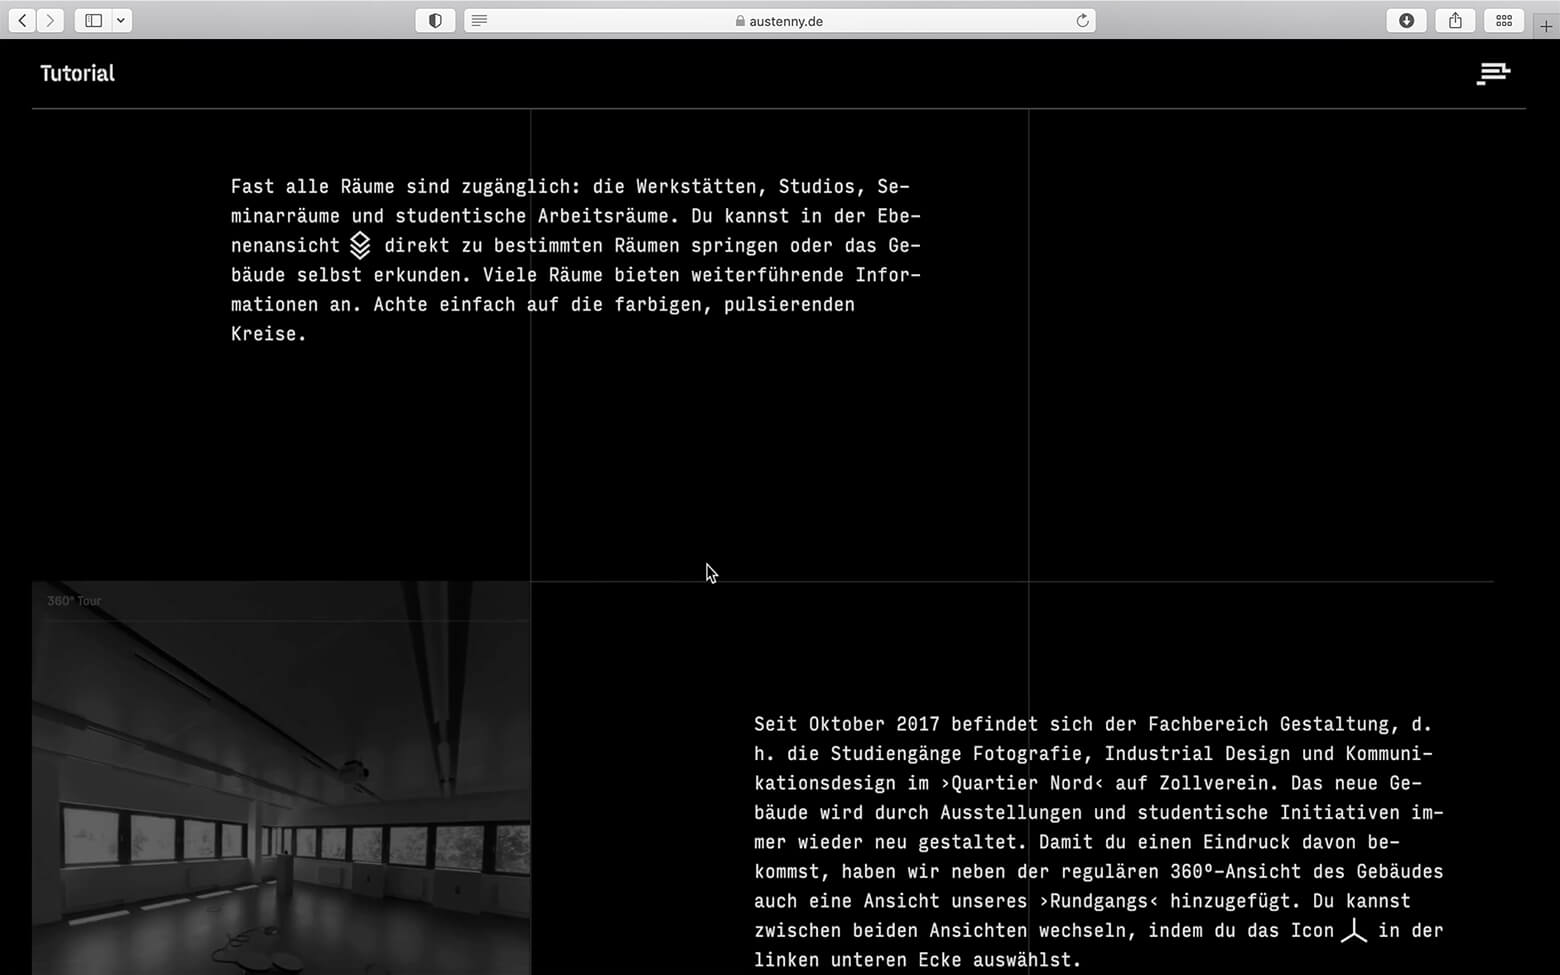Click the '360° Tour' label
This screenshot has width=1560, height=975.
point(74,601)
